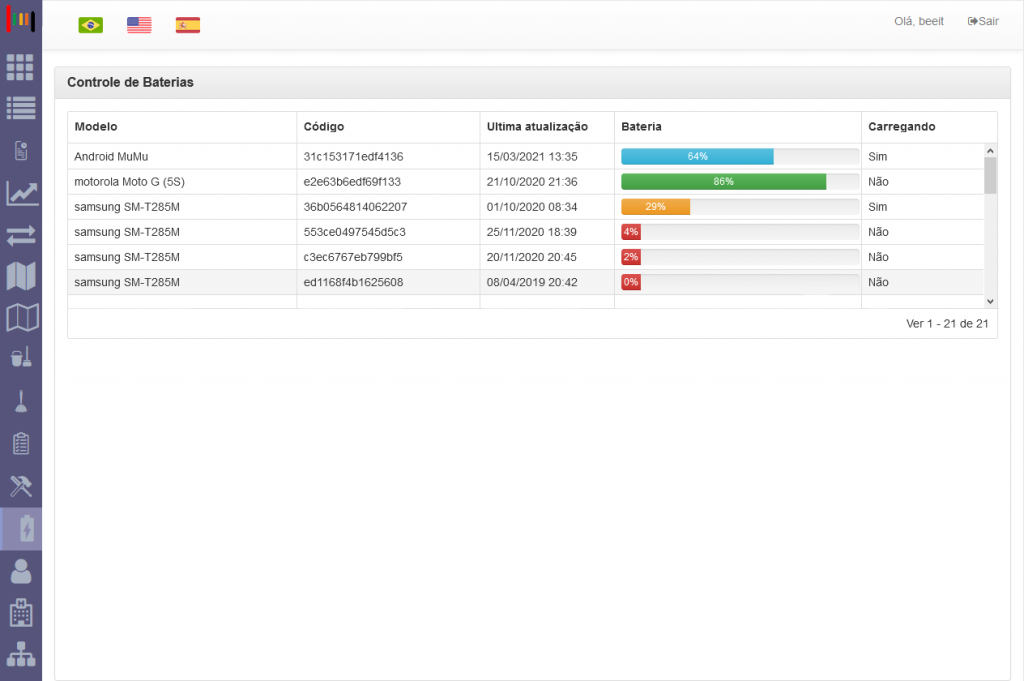The image size is (1024, 681).
Task: Click the 29% orange battery bar
Action: click(x=656, y=207)
